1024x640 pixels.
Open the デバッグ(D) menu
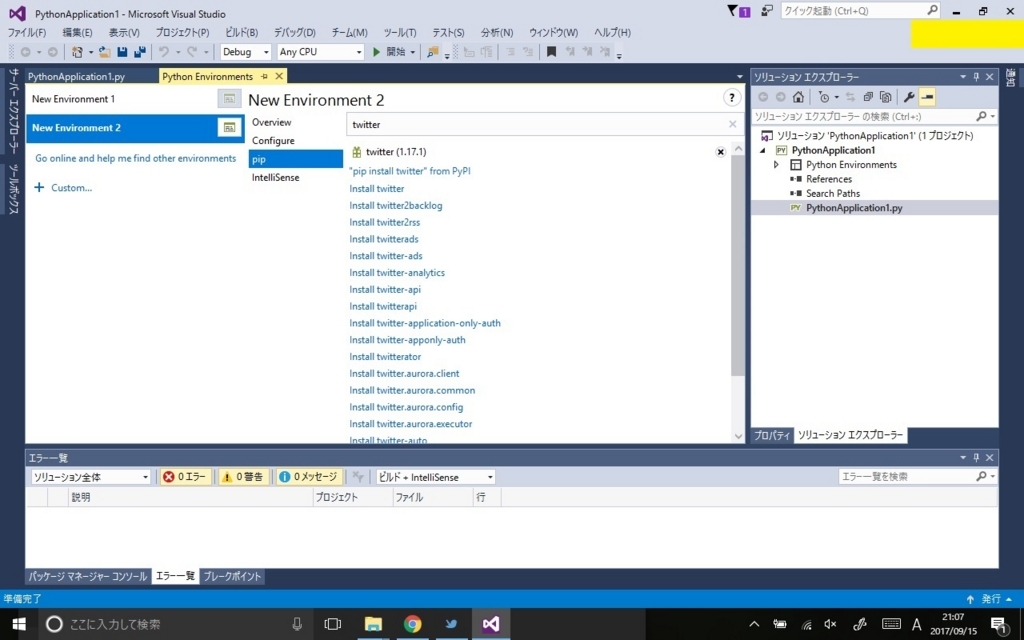[x=295, y=32]
